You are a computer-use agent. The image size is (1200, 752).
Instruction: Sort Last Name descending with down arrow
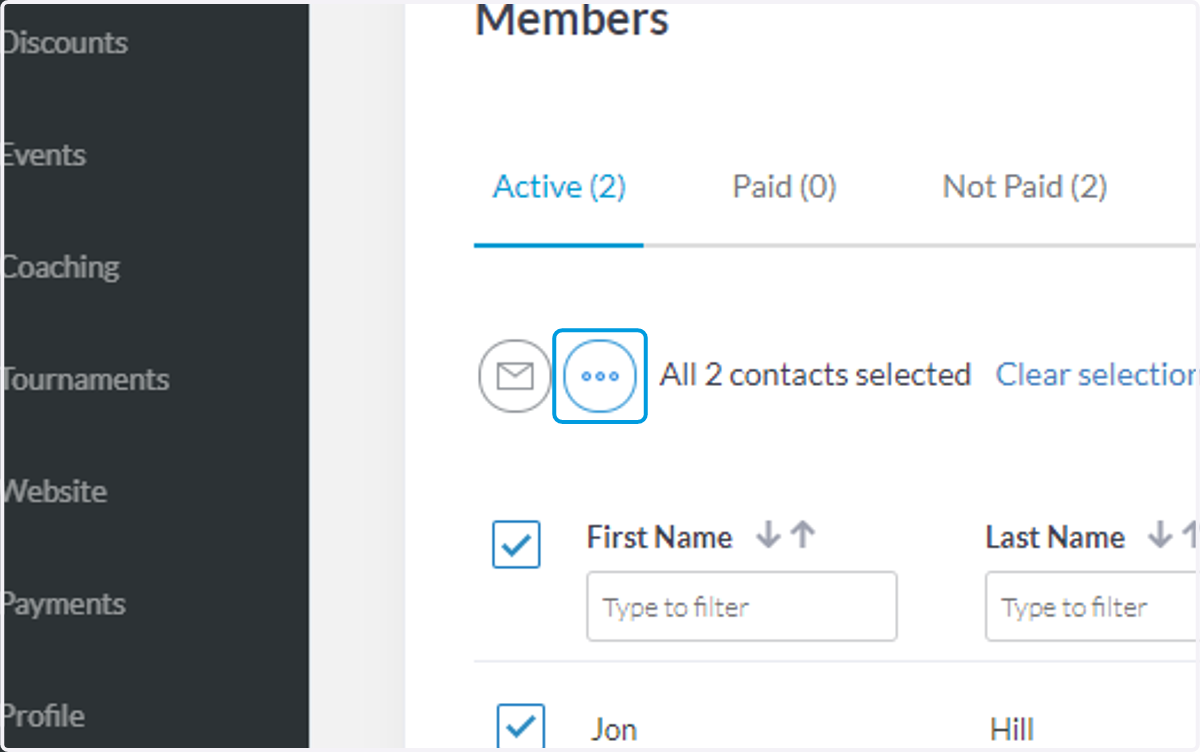[1160, 536]
